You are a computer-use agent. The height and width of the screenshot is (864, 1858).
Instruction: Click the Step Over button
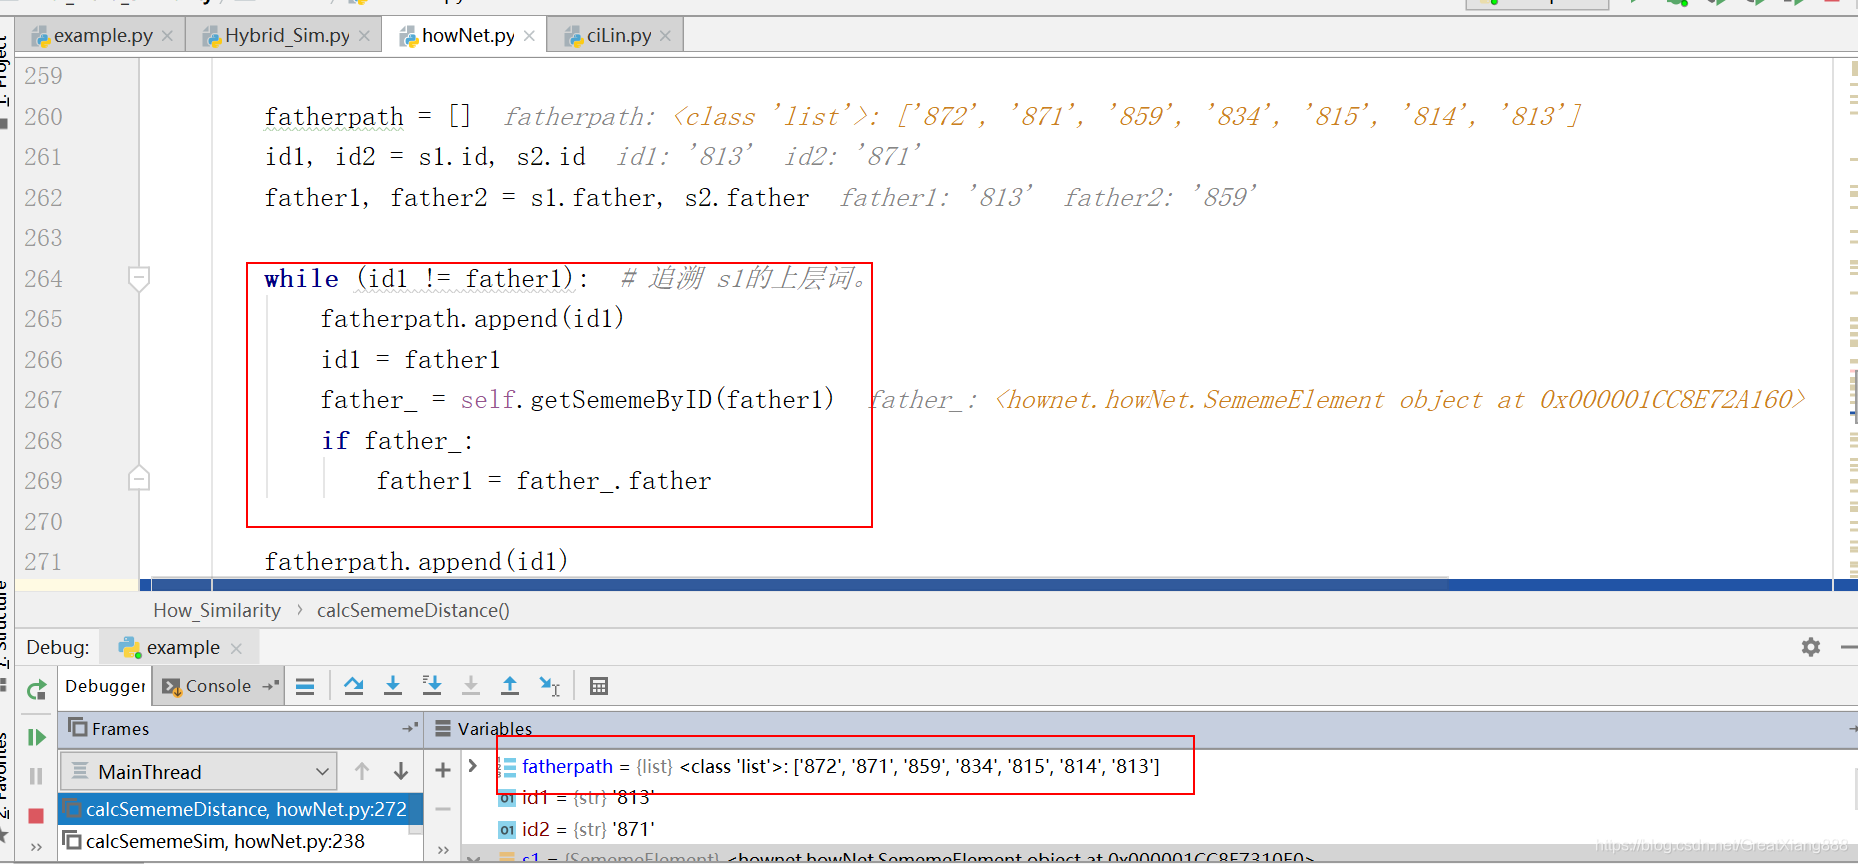pos(354,686)
